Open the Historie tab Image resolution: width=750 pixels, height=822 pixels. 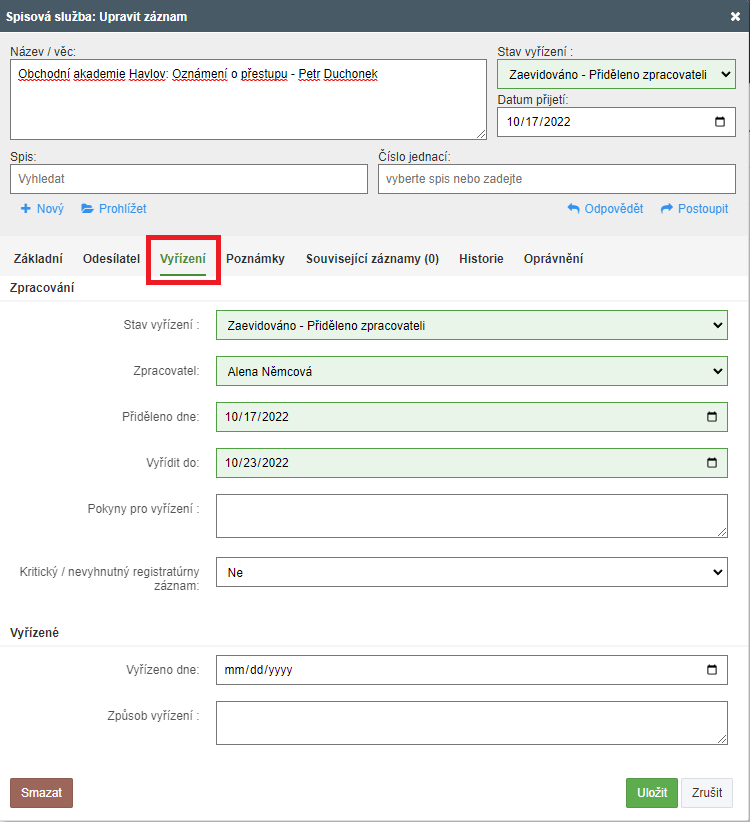481,258
